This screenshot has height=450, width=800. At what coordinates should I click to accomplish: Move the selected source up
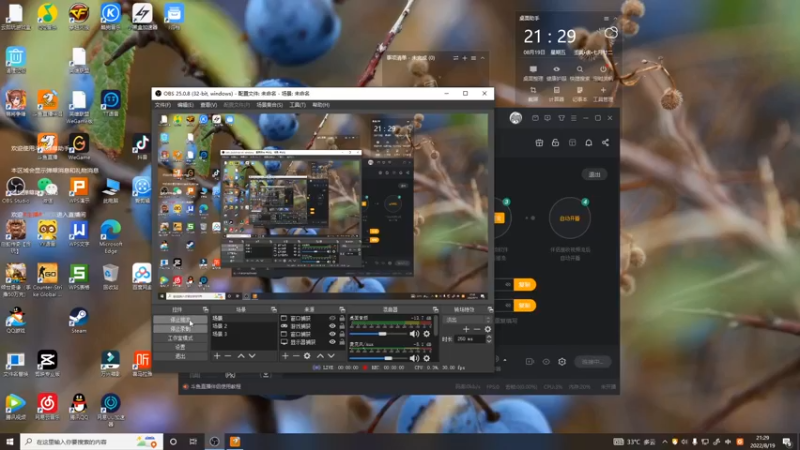click(320, 356)
